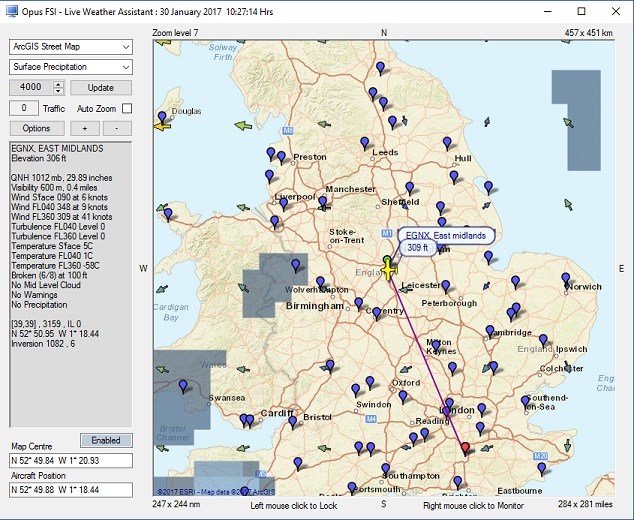
Task: Click the 457 x 451 km size label
Action: pos(588,33)
